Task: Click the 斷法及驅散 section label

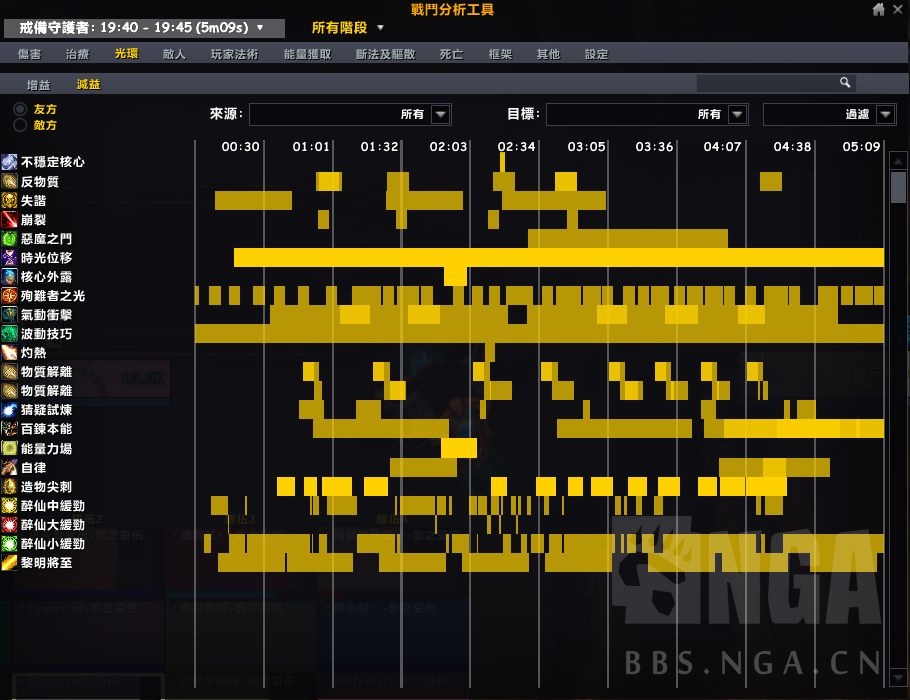Action: [x=384, y=54]
